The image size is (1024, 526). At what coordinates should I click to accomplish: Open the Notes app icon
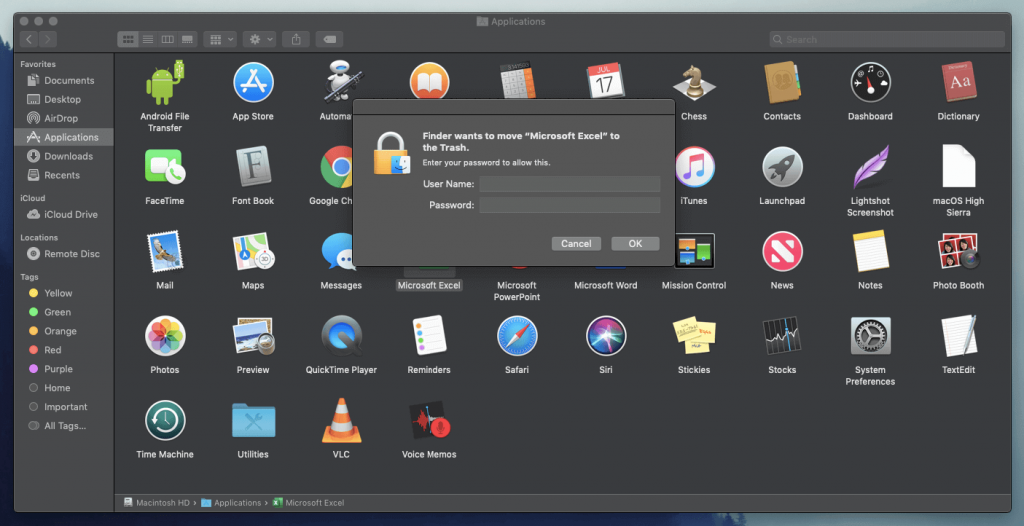tap(871, 251)
